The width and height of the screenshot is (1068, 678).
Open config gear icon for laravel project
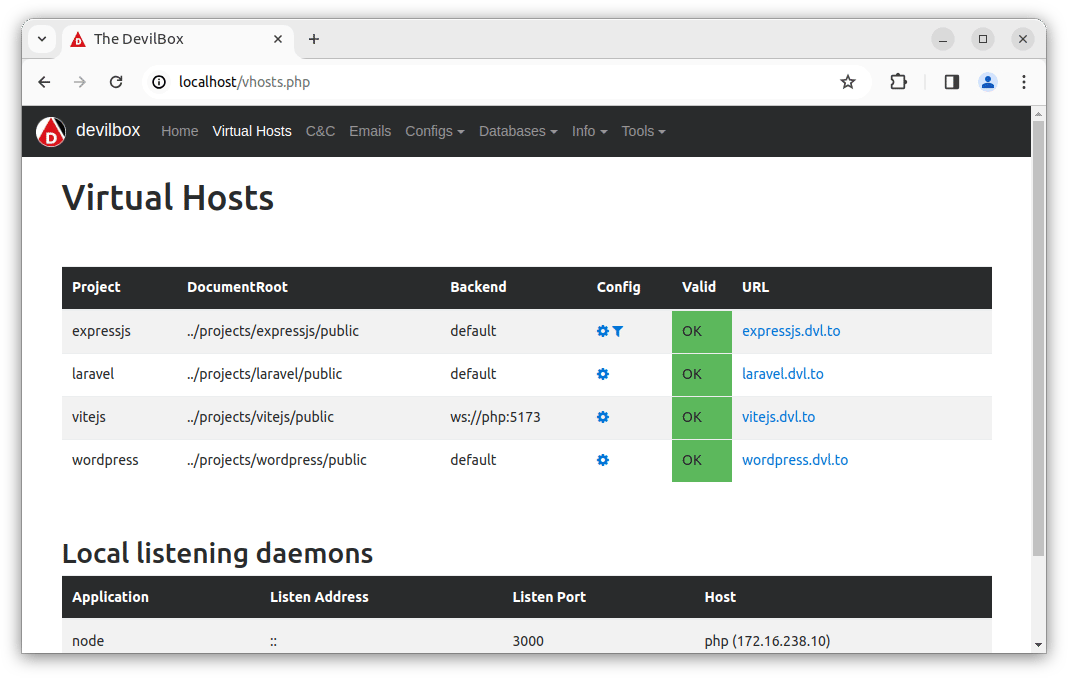click(x=602, y=374)
